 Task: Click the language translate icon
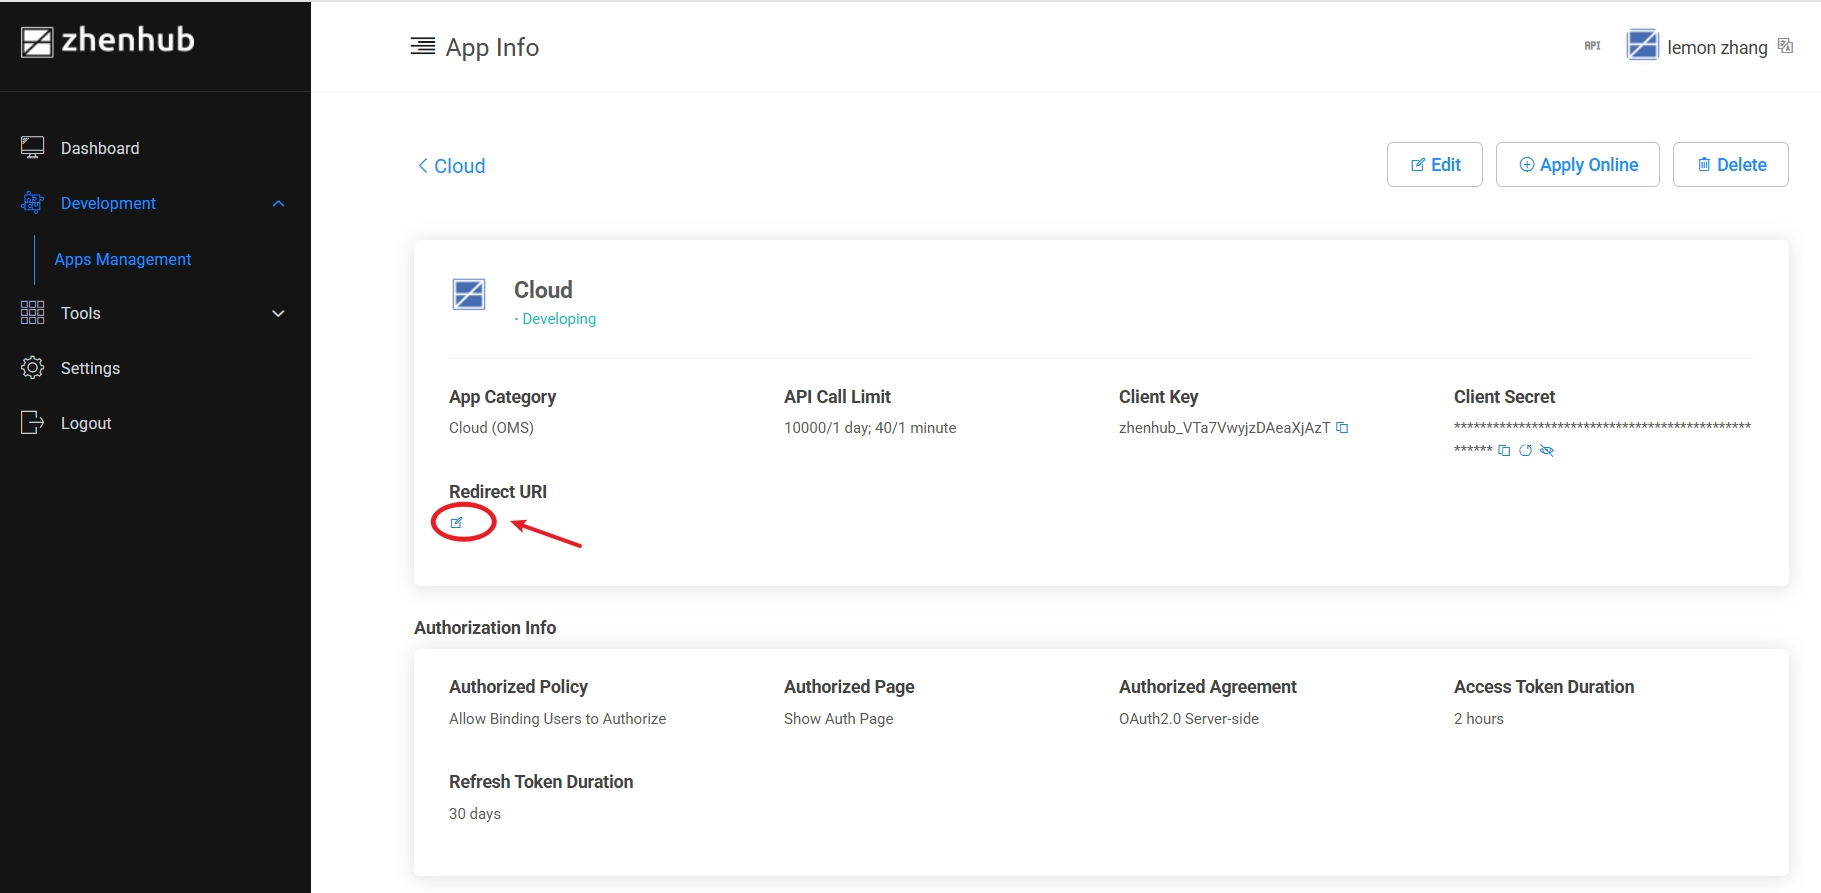[1785, 46]
